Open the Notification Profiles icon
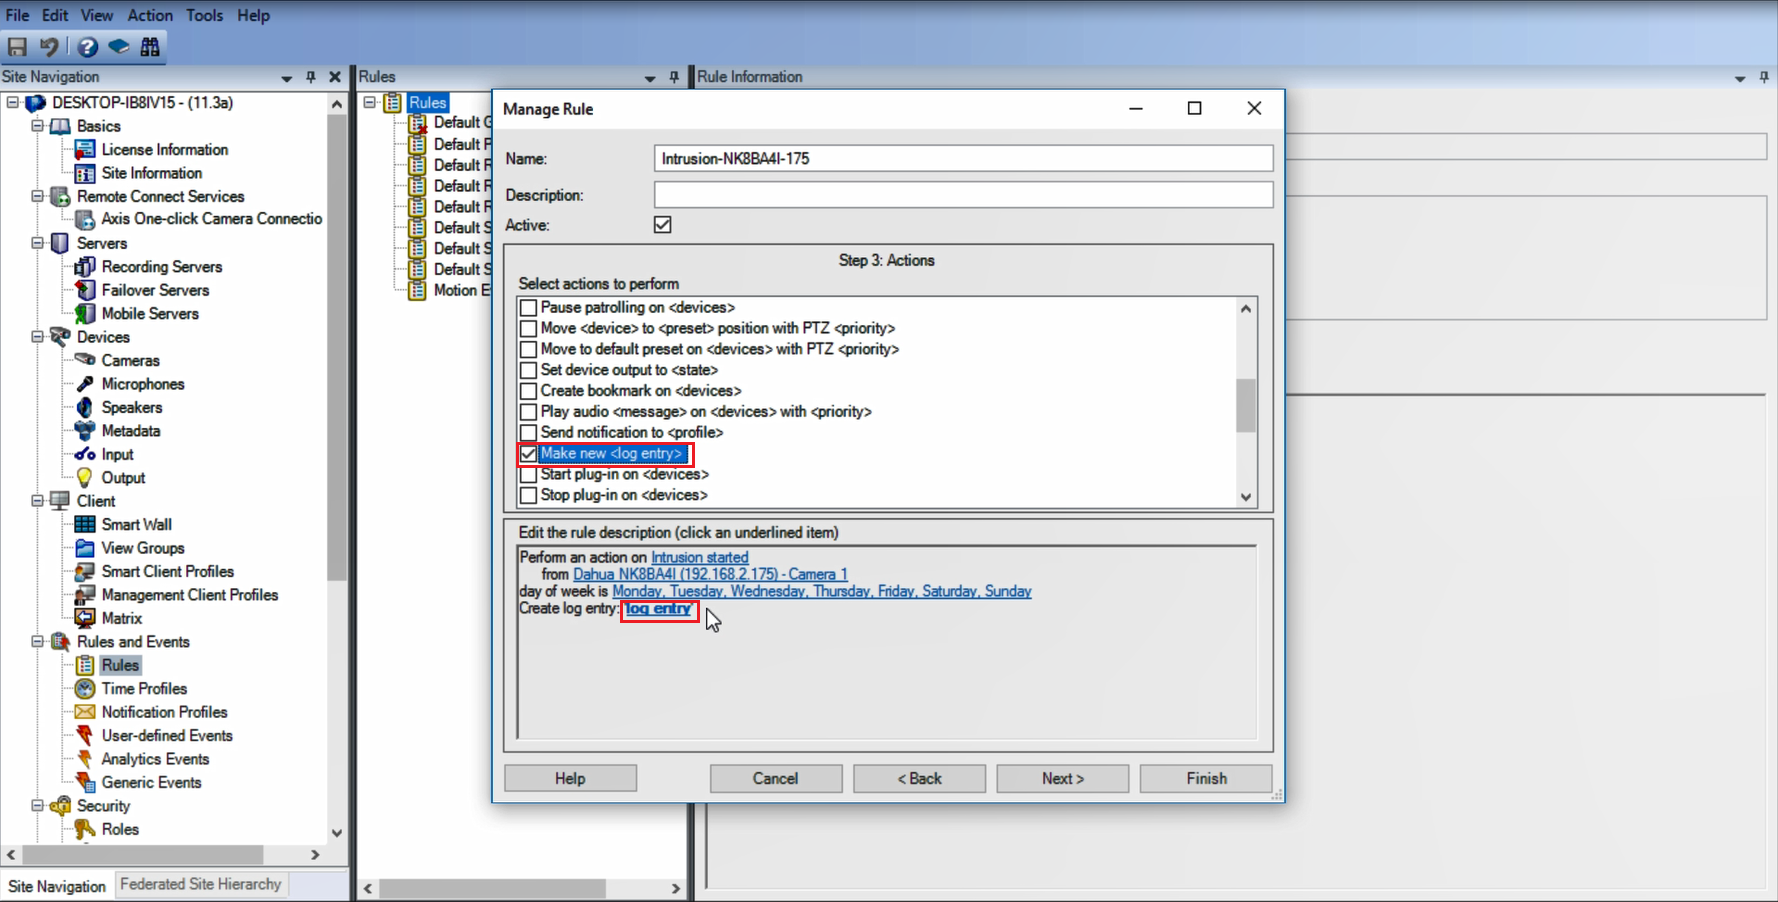 (x=85, y=712)
